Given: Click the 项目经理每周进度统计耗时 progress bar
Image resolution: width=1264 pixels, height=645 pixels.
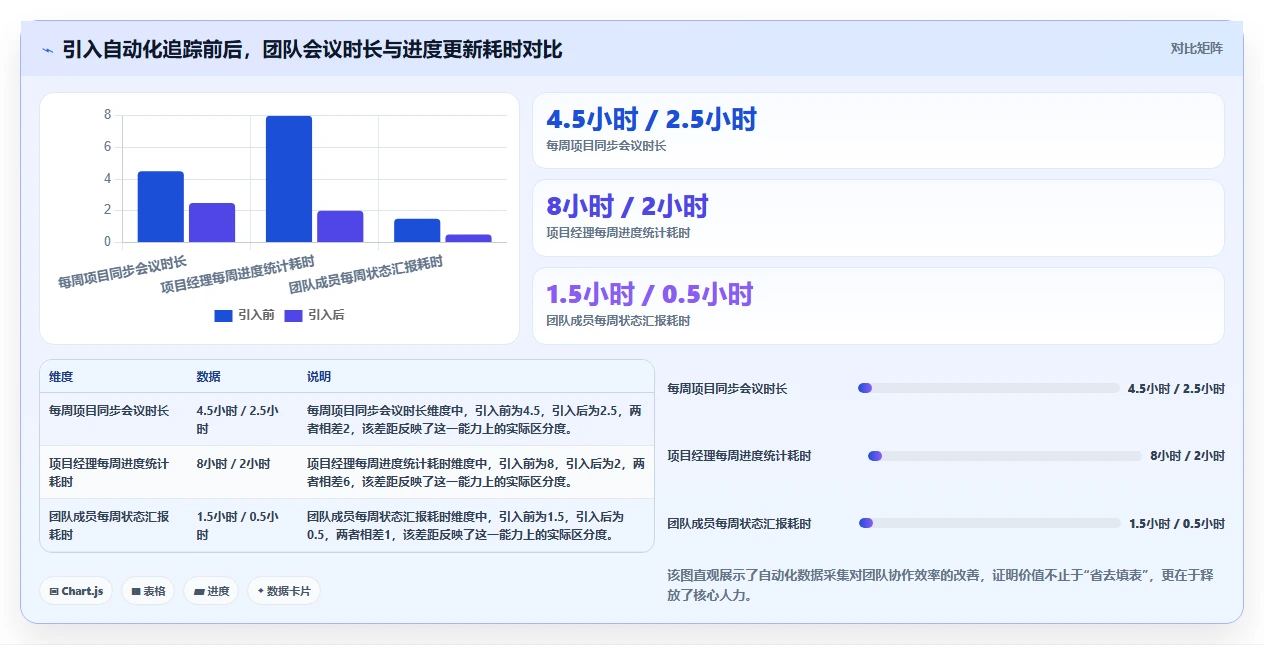Looking at the screenshot, I should click(1005, 456).
